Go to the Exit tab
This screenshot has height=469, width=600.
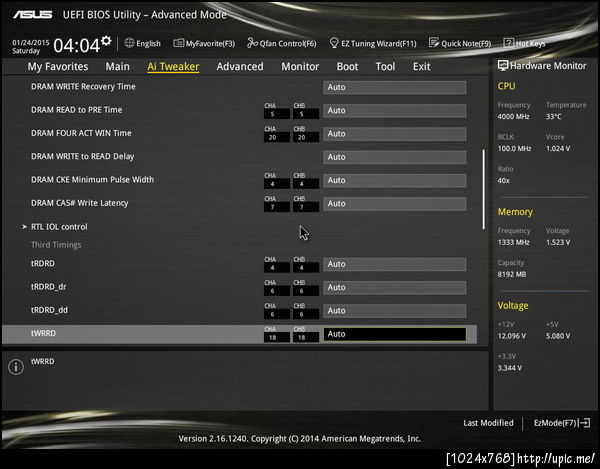click(421, 67)
